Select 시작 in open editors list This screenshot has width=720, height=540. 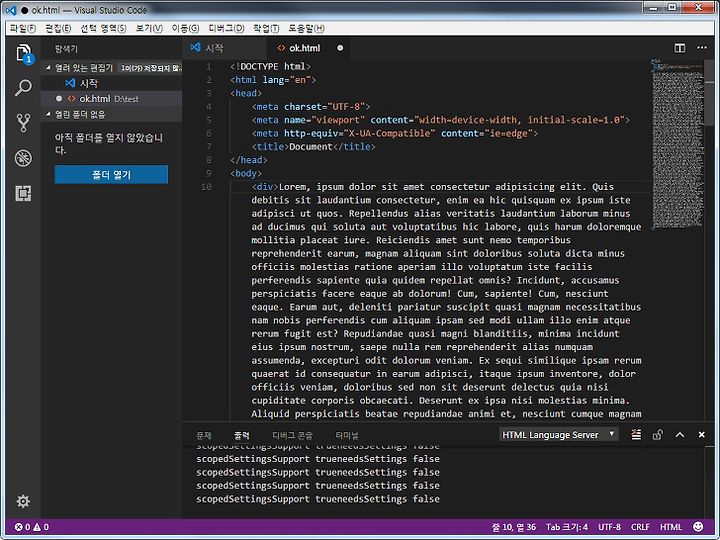pyautogui.click(x=112, y=83)
